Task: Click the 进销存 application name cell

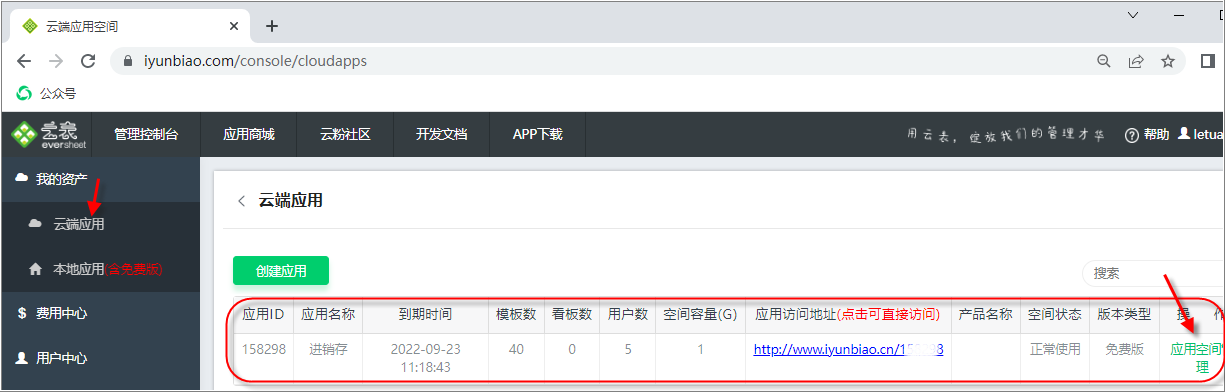Action: (328, 349)
